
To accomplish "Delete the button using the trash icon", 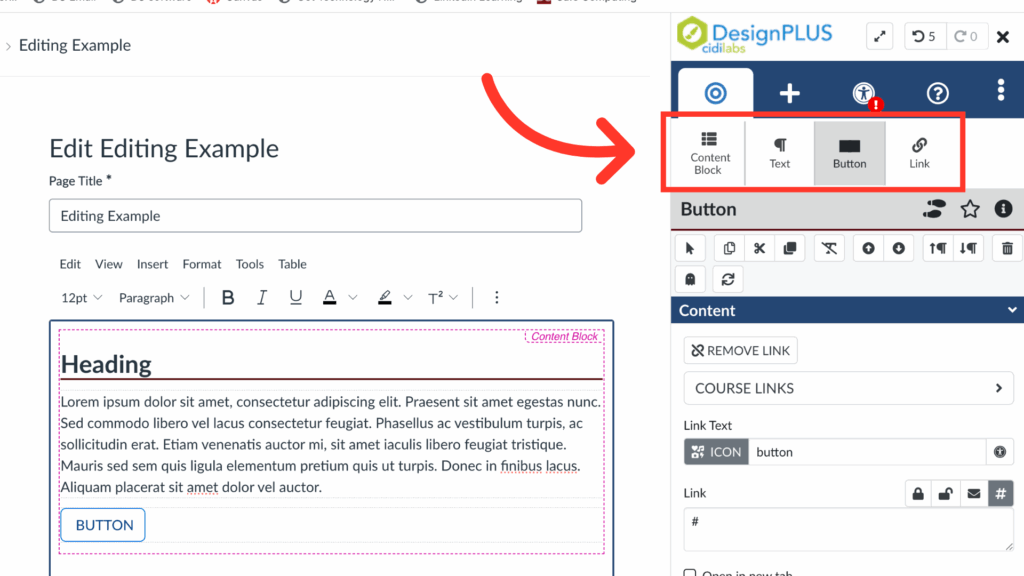I will pyautogui.click(x=1007, y=247).
